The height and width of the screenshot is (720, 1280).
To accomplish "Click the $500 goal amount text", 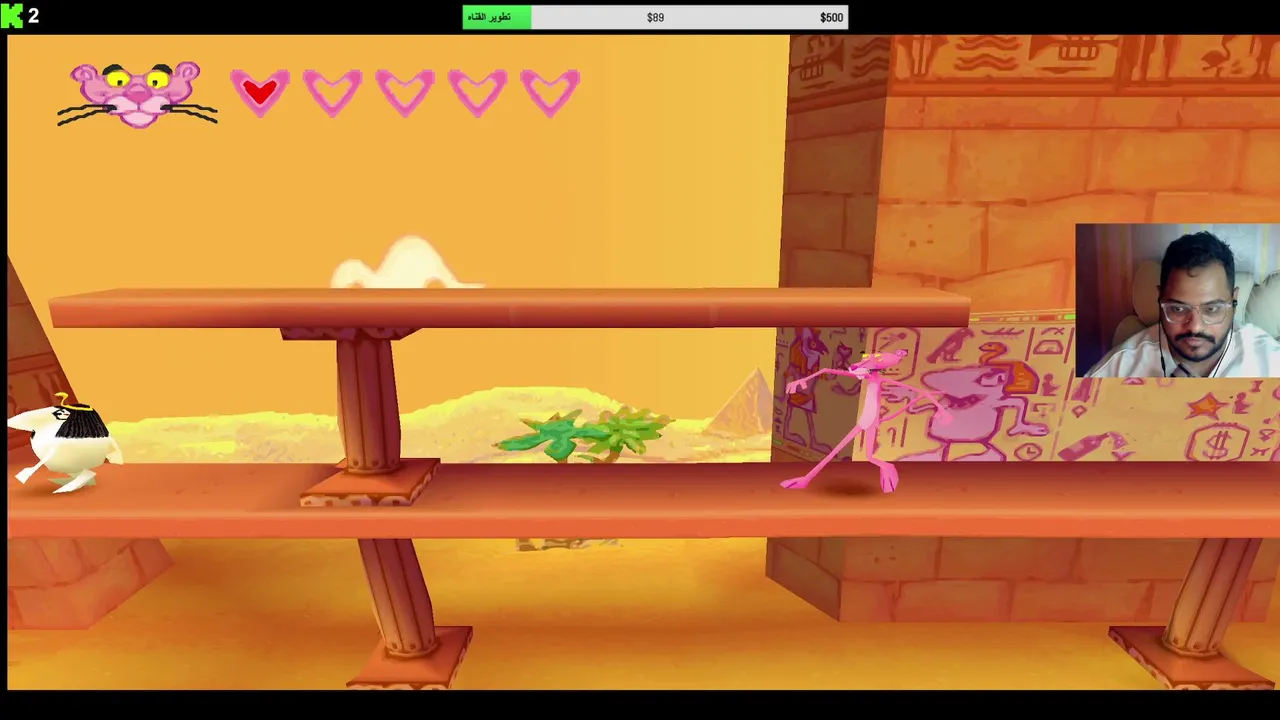I will click(831, 17).
